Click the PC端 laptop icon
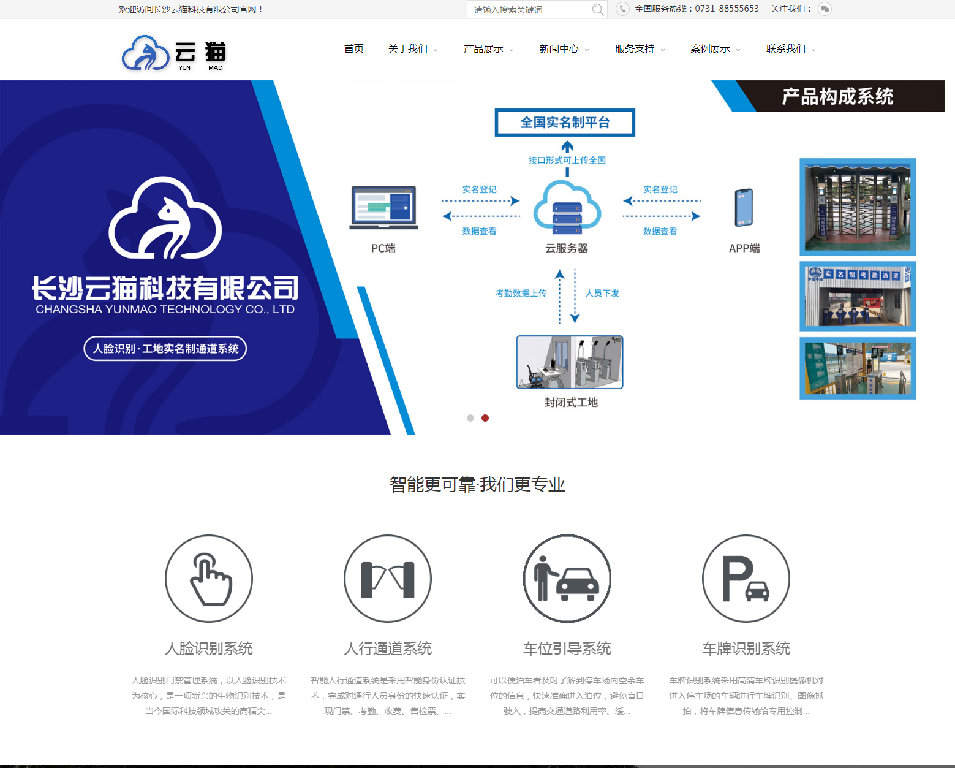The height and width of the screenshot is (768, 955). (x=384, y=208)
